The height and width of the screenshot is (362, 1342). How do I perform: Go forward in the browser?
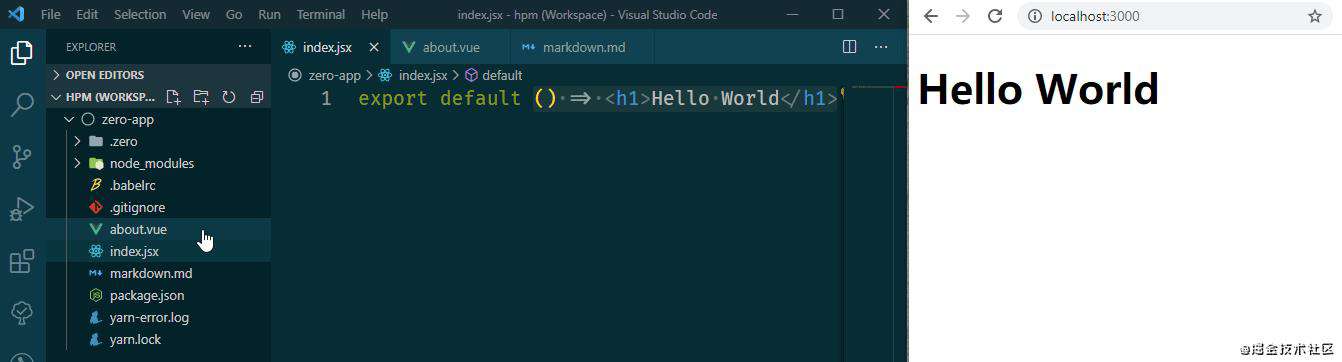[962, 16]
